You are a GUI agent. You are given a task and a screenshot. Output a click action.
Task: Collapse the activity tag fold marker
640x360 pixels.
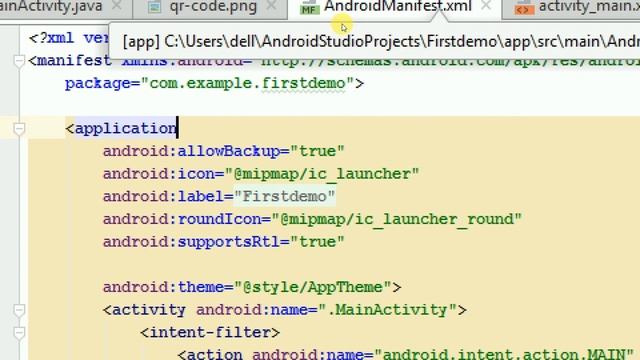click(x=19, y=310)
